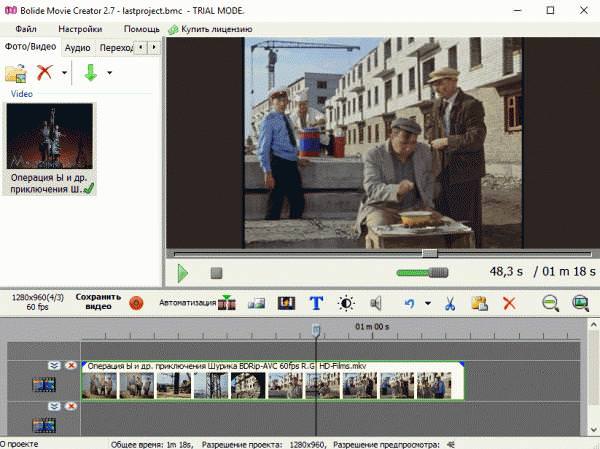Viewport: 600px width, 449px height.
Task: Remove the second video track
Action: coord(71,406)
